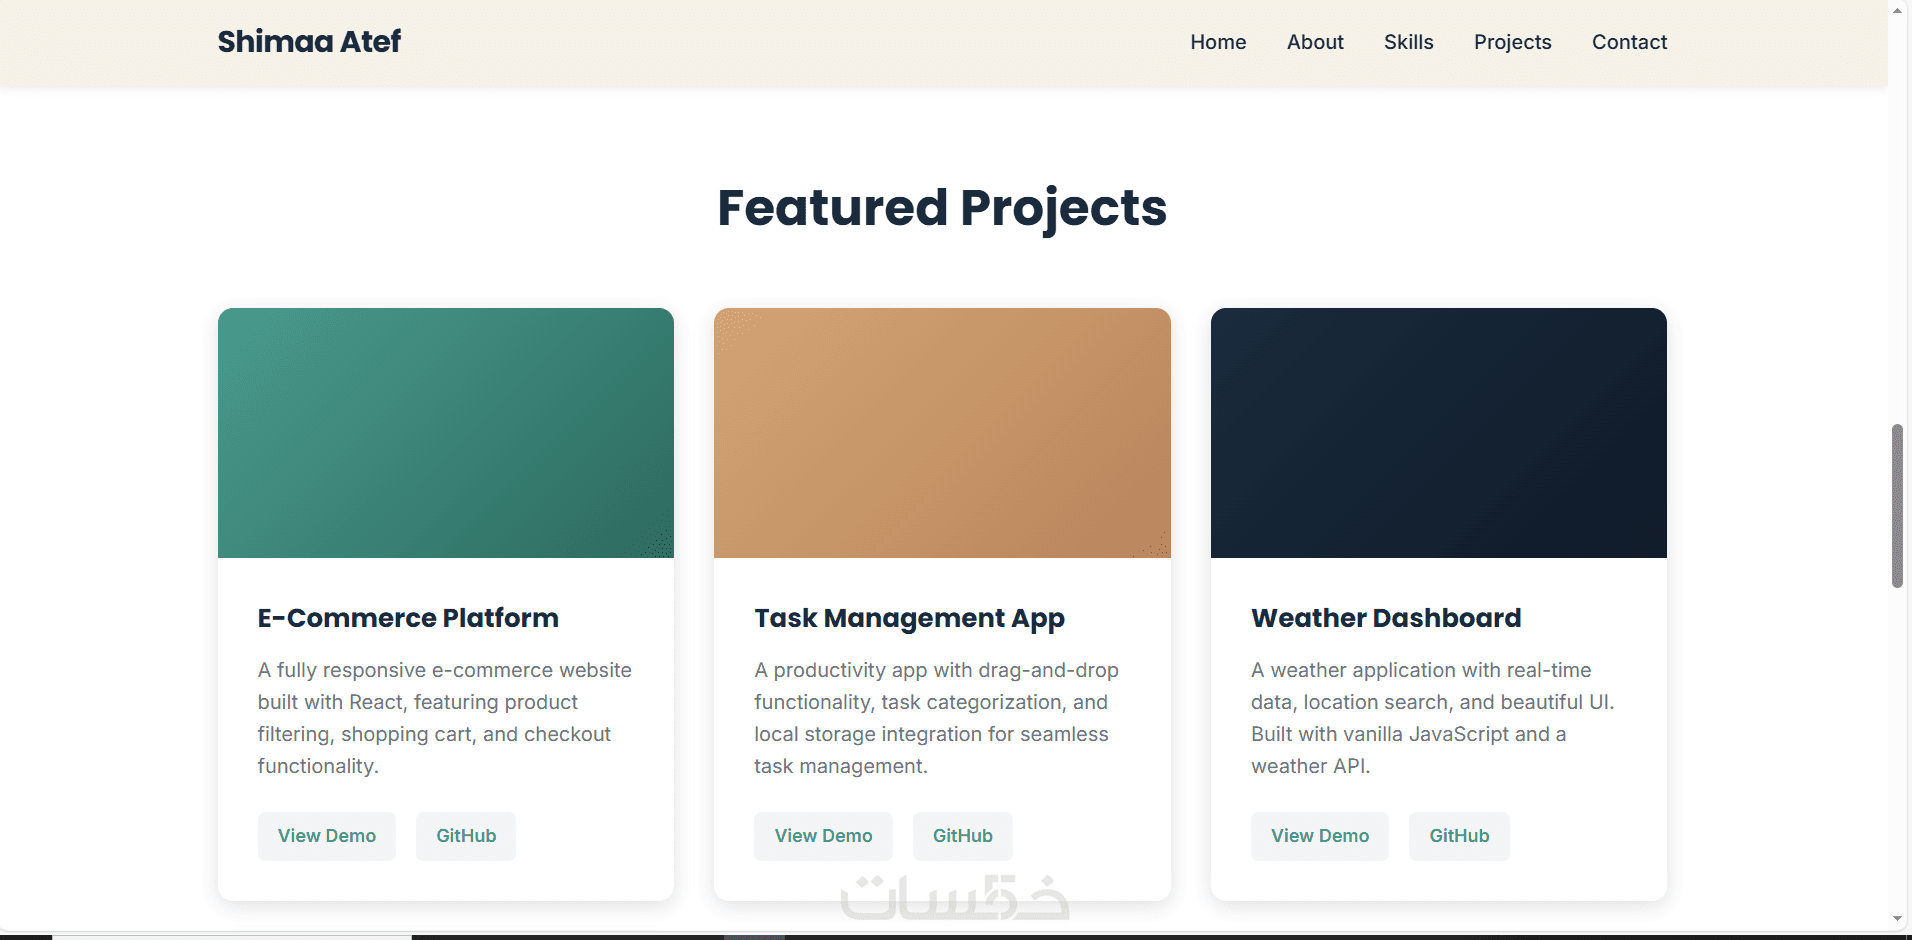The image size is (1912, 940).
Task: Open the About nav link
Action: tap(1315, 42)
